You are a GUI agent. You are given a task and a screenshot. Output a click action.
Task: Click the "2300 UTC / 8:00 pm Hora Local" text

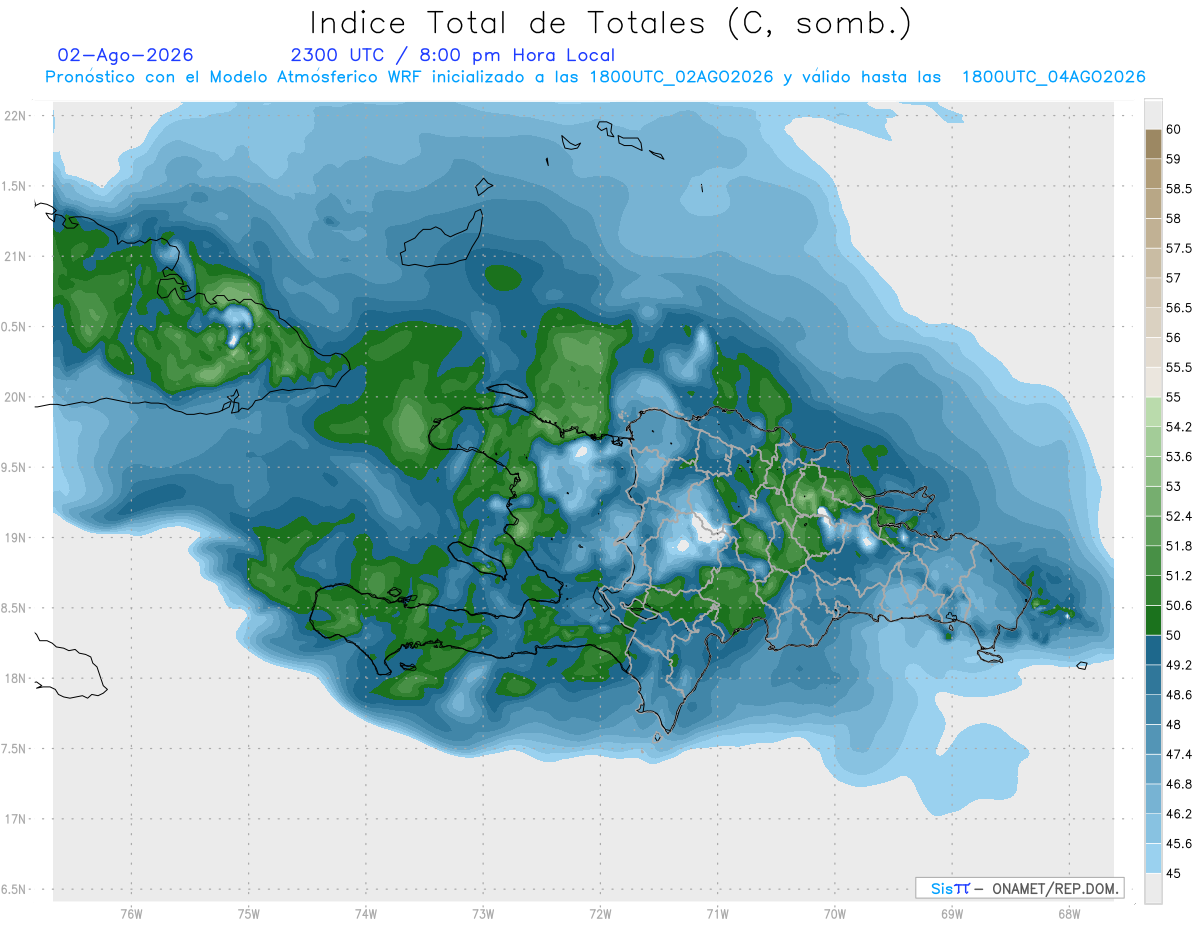453,55
